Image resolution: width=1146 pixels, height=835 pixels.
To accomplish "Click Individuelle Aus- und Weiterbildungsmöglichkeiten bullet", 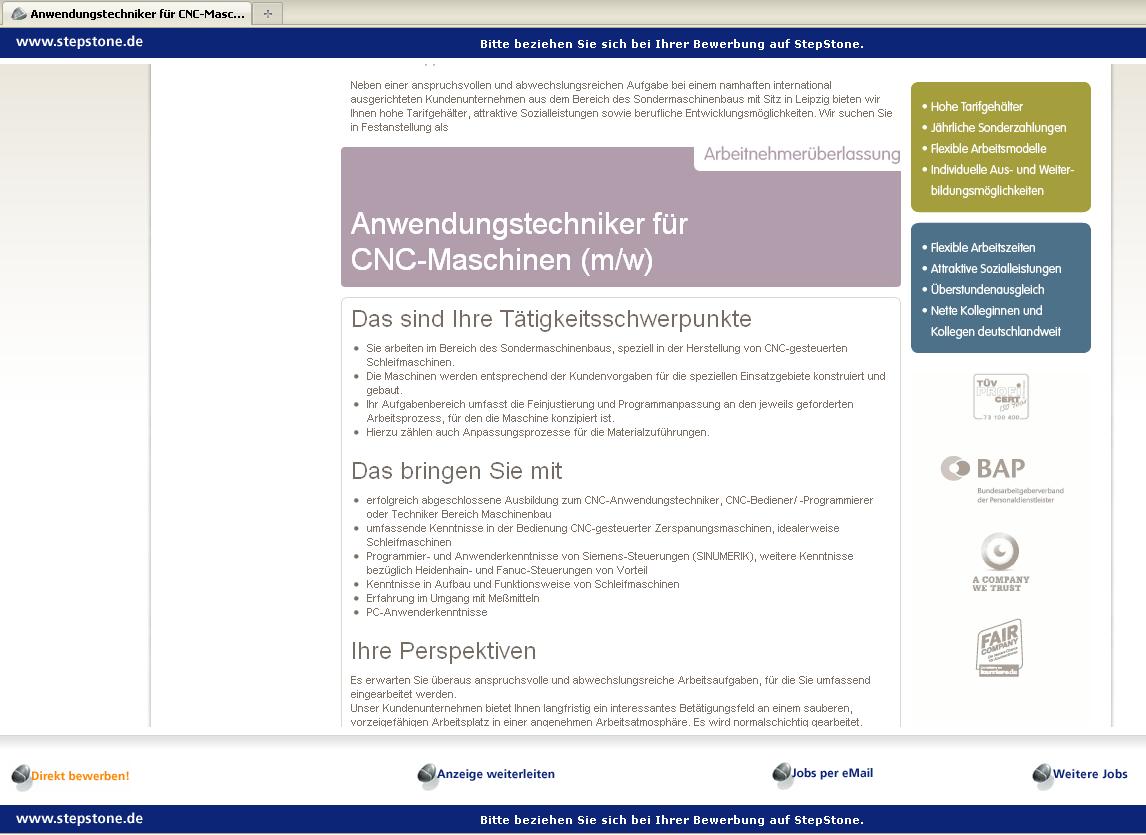I will point(1001,180).
